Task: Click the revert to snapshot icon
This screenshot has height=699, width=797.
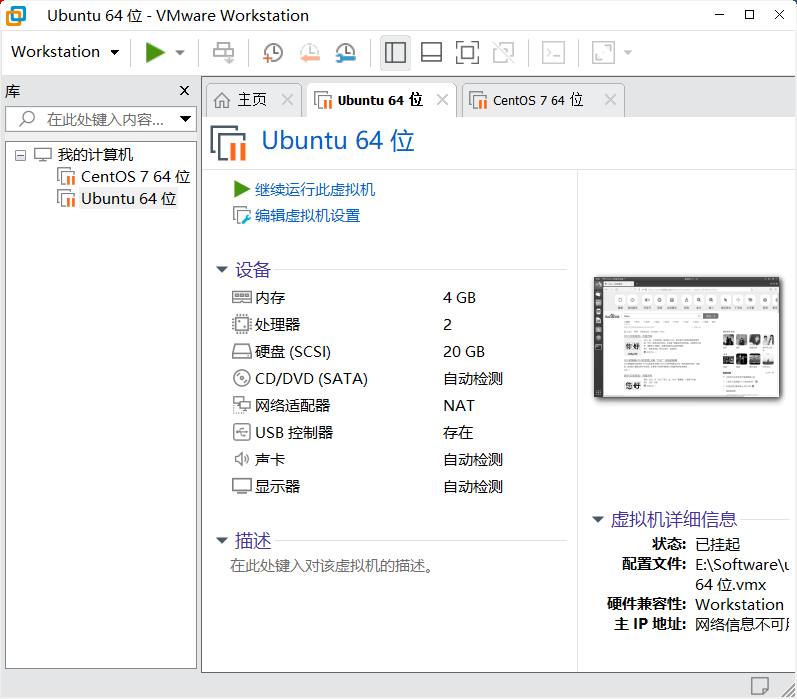Action: click(x=310, y=53)
